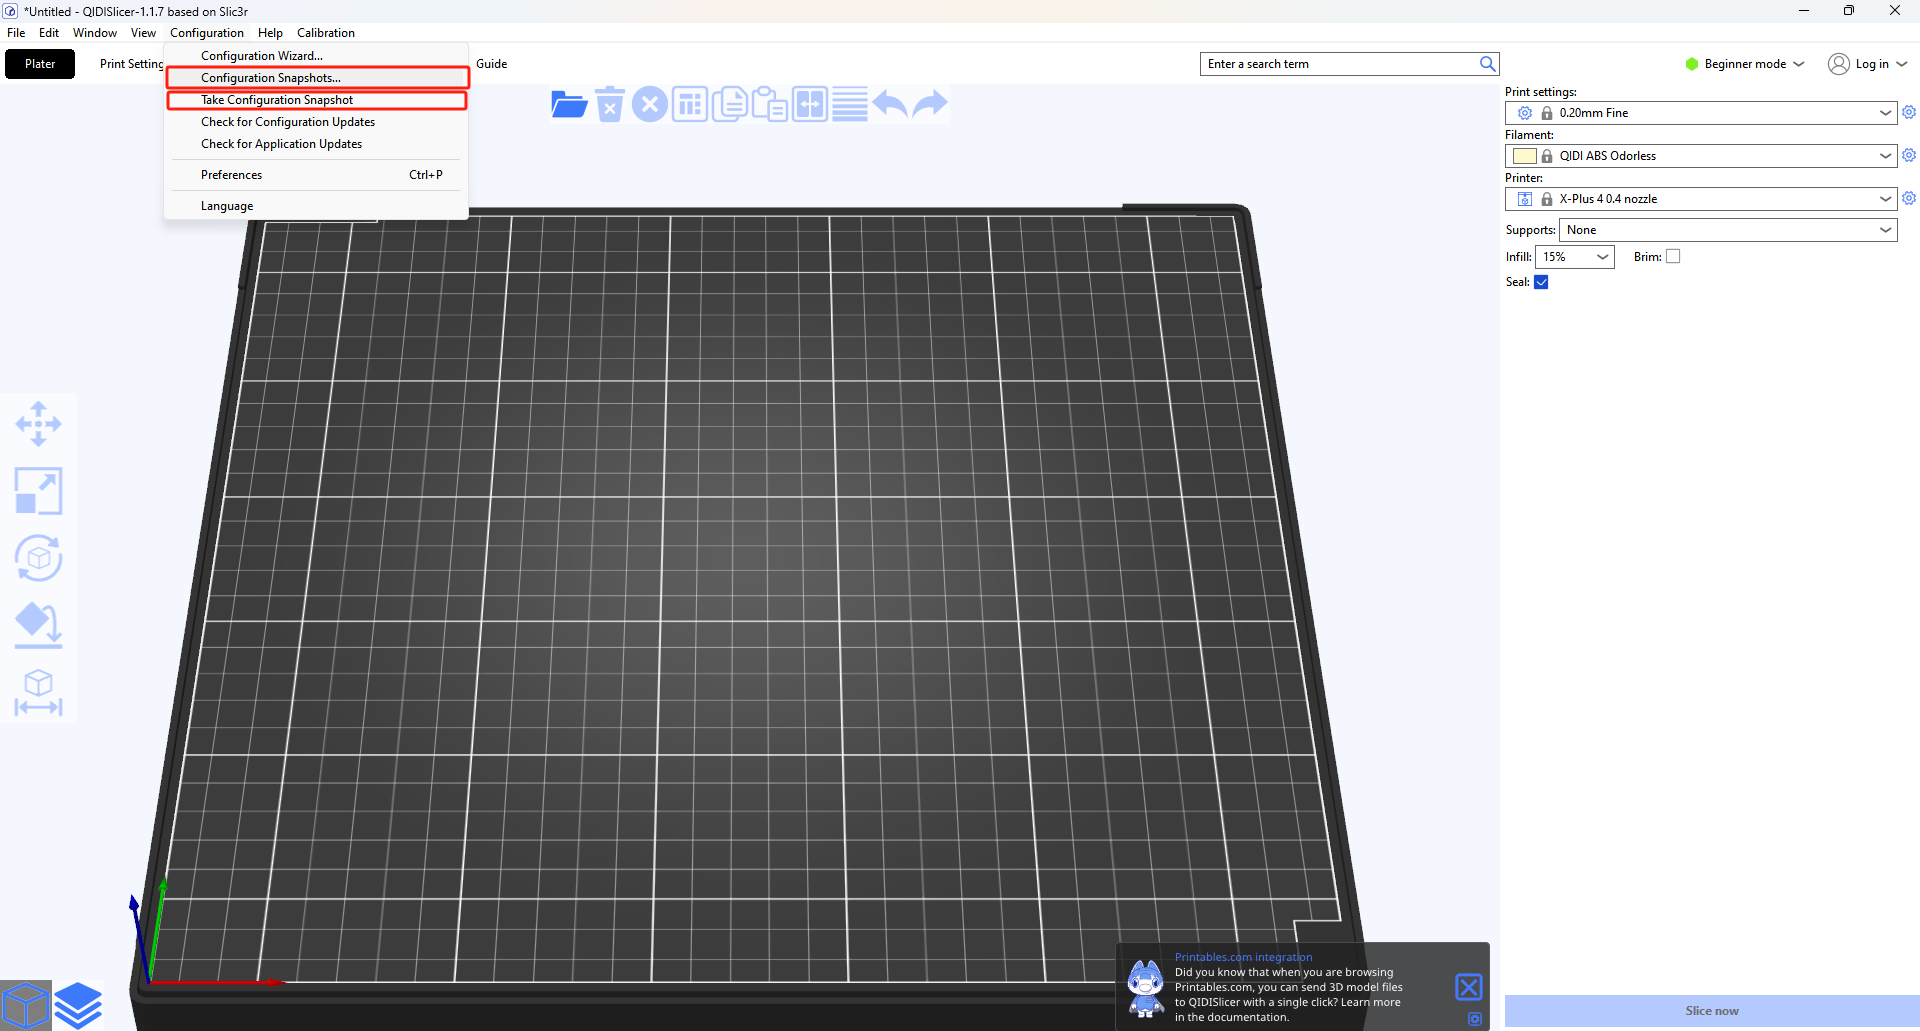Select the Rotate tool icon
The width and height of the screenshot is (1920, 1031).
tap(38, 558)
